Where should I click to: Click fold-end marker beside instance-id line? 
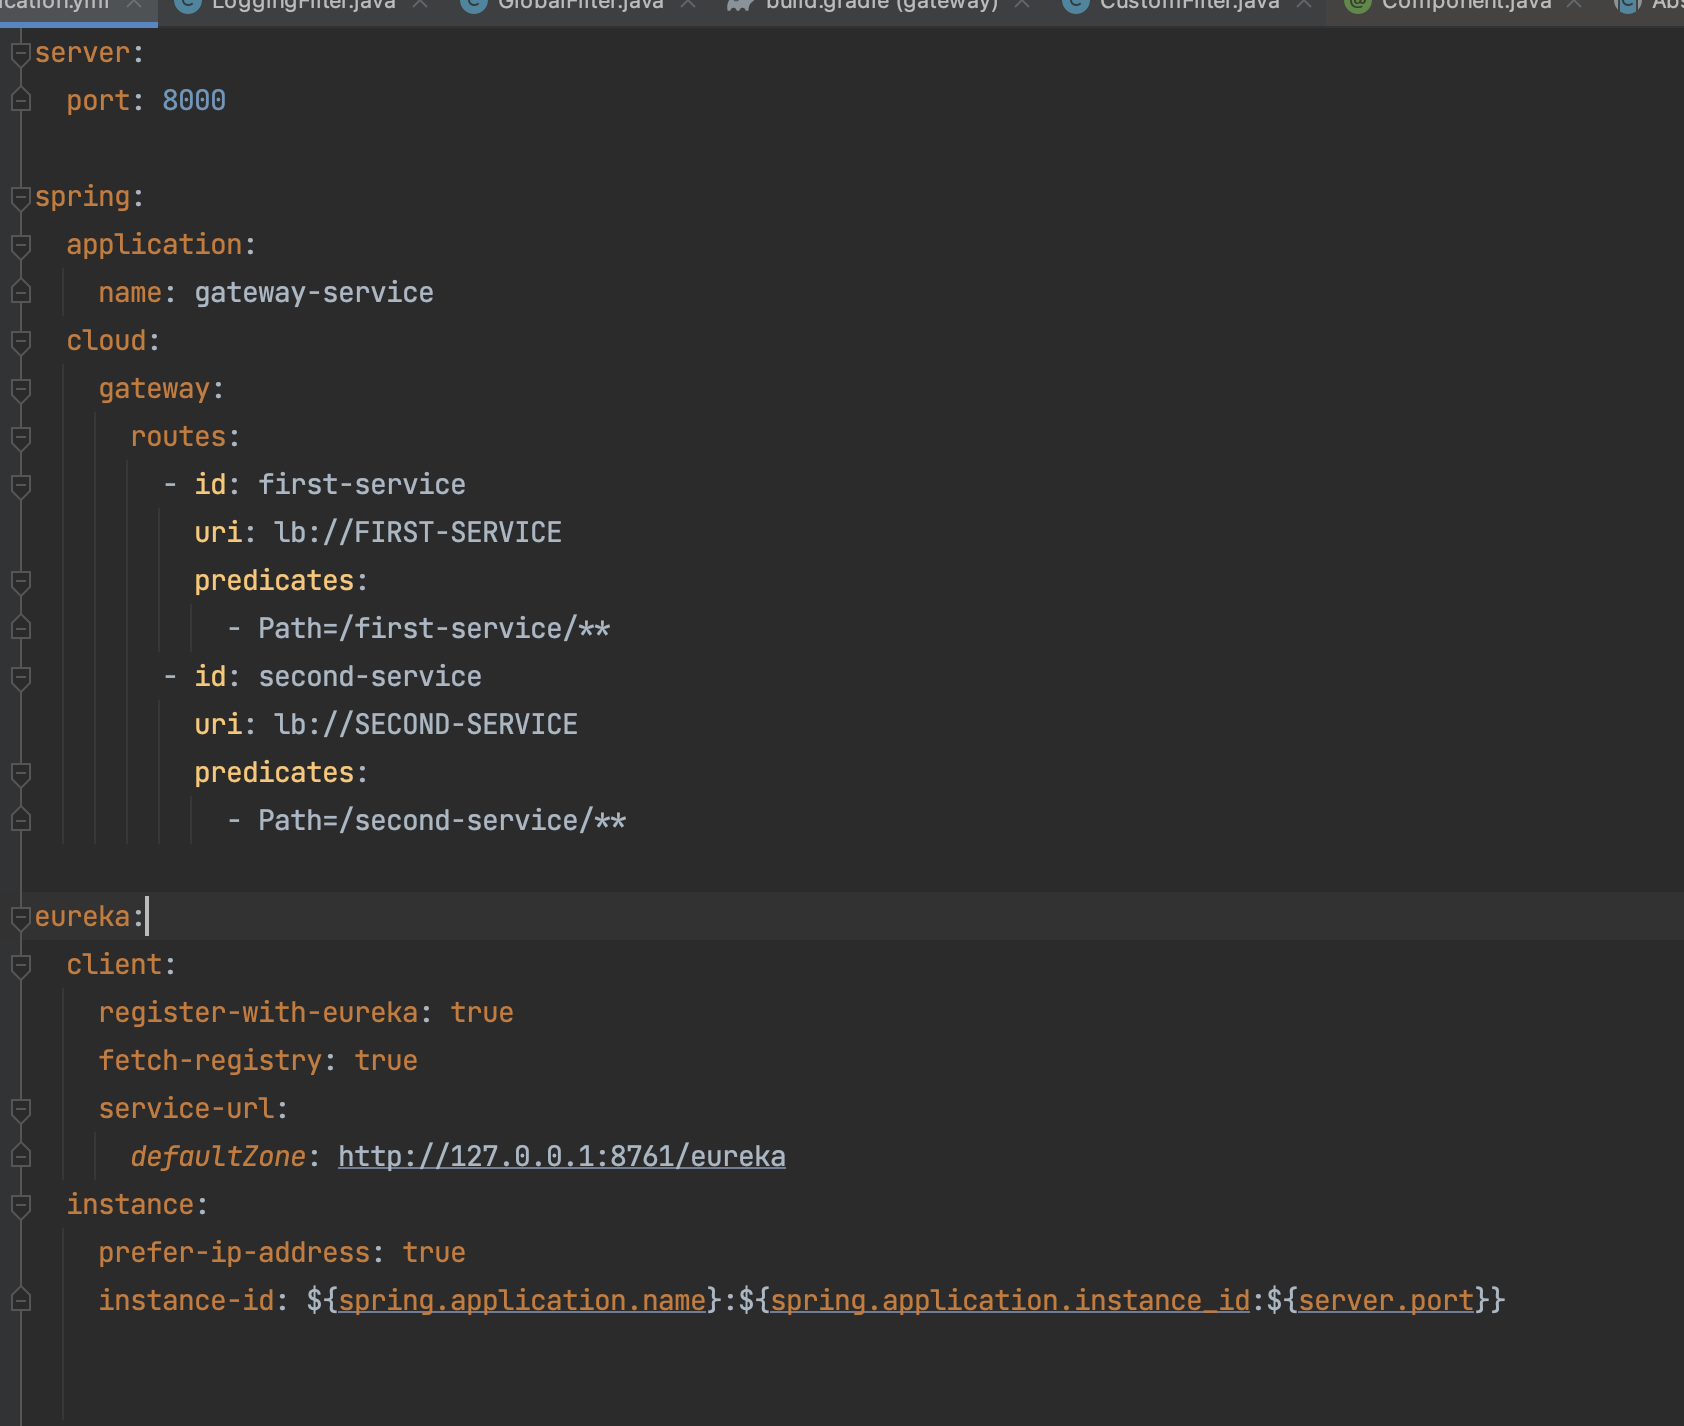pyautogui.click(x=20, y=1300)
